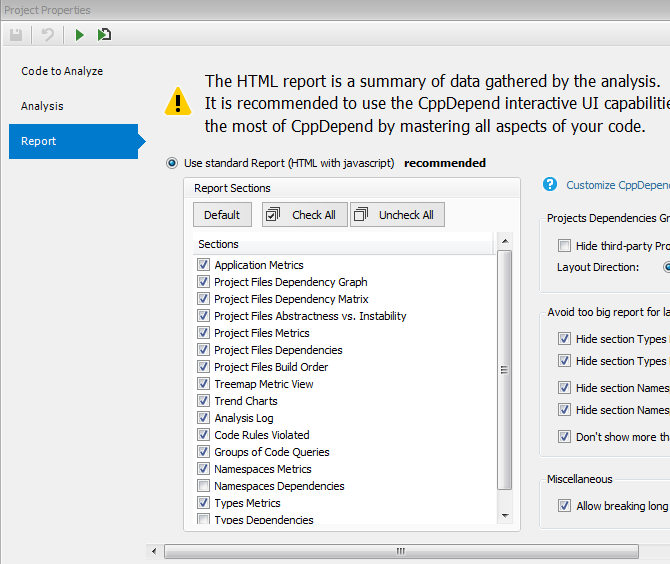Click the Sections column header

tap(343, 244)
